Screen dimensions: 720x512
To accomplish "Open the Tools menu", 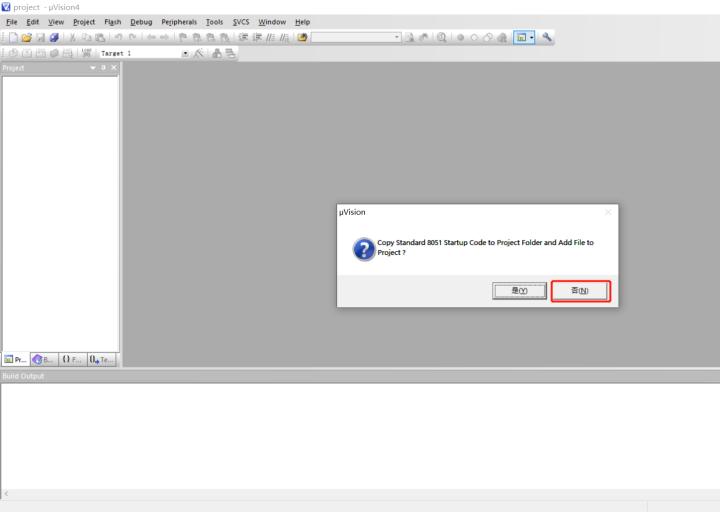I will pyautogui.click(x=214, y=22).
